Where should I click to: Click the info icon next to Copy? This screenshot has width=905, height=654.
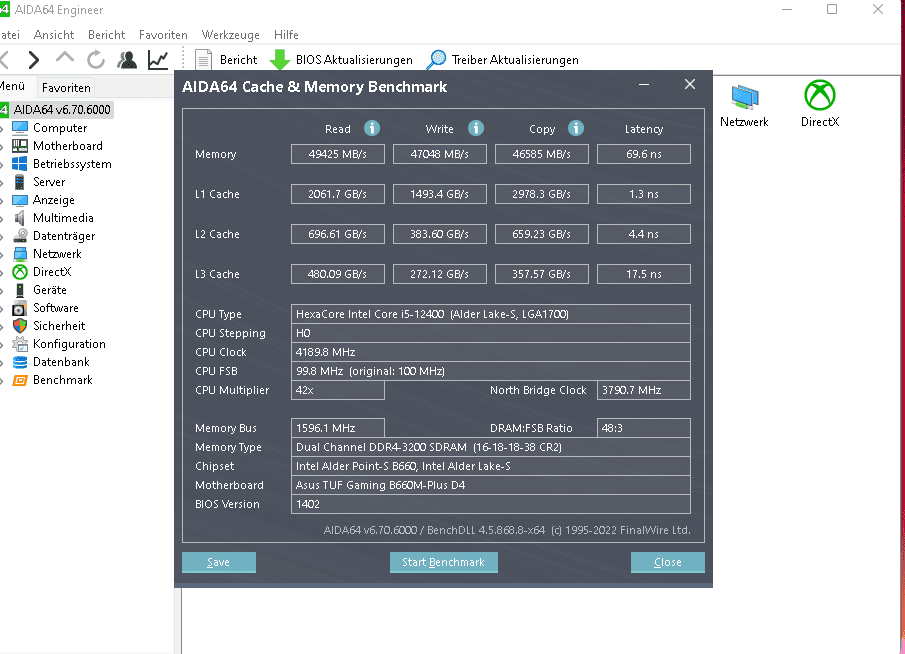click(575, 128)
